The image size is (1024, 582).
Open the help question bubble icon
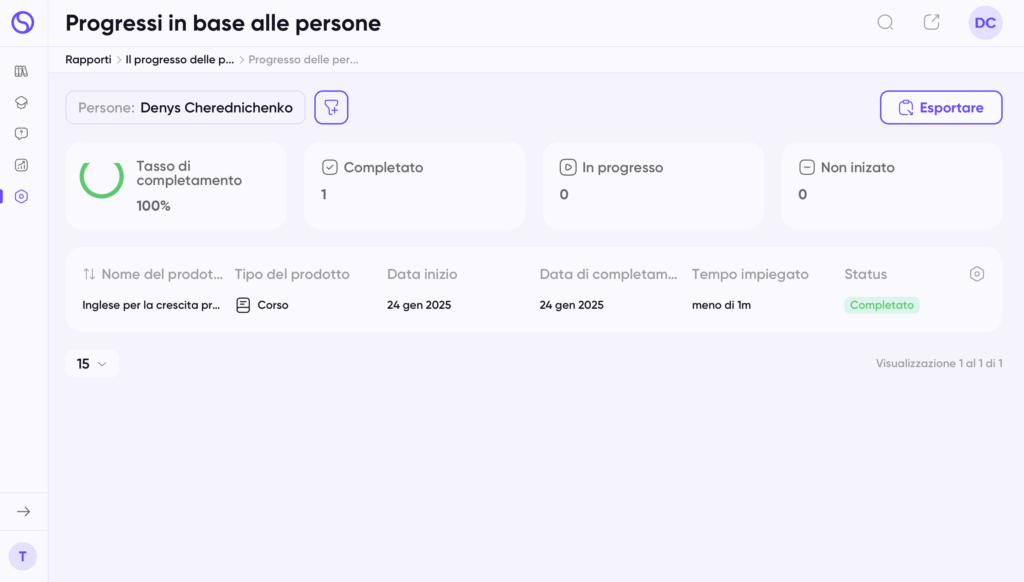(x=22, y=134)
